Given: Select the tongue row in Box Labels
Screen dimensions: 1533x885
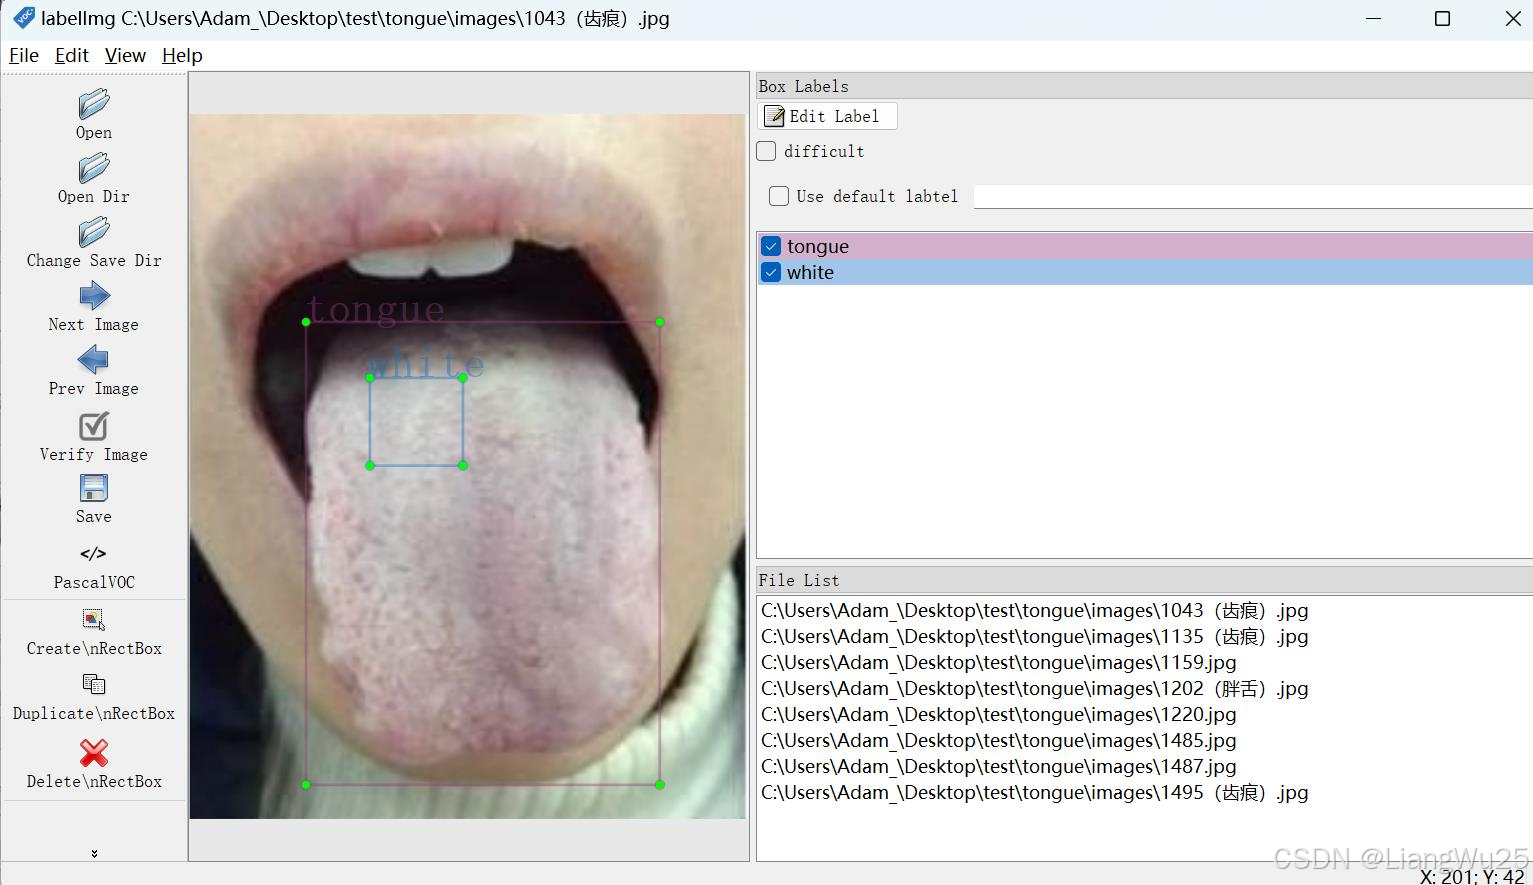Looking at the screenshot, I should 1145,246.
